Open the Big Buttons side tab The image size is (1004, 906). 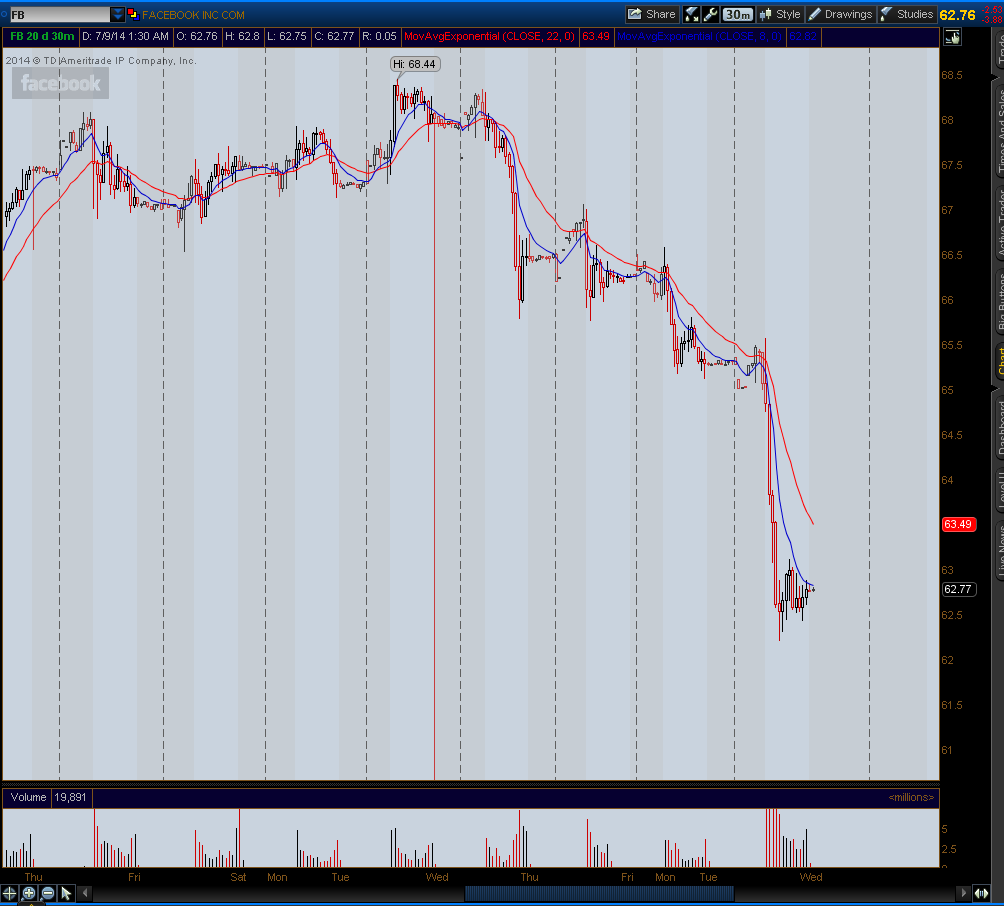point(999,301)
